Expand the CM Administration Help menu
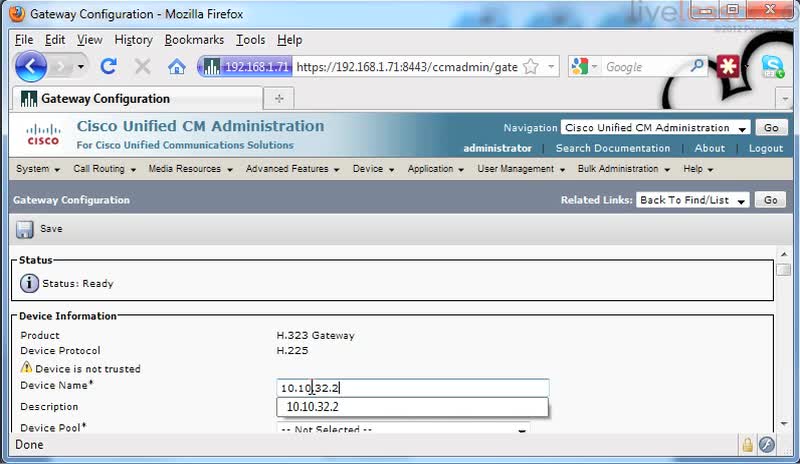 coord(698,169)
